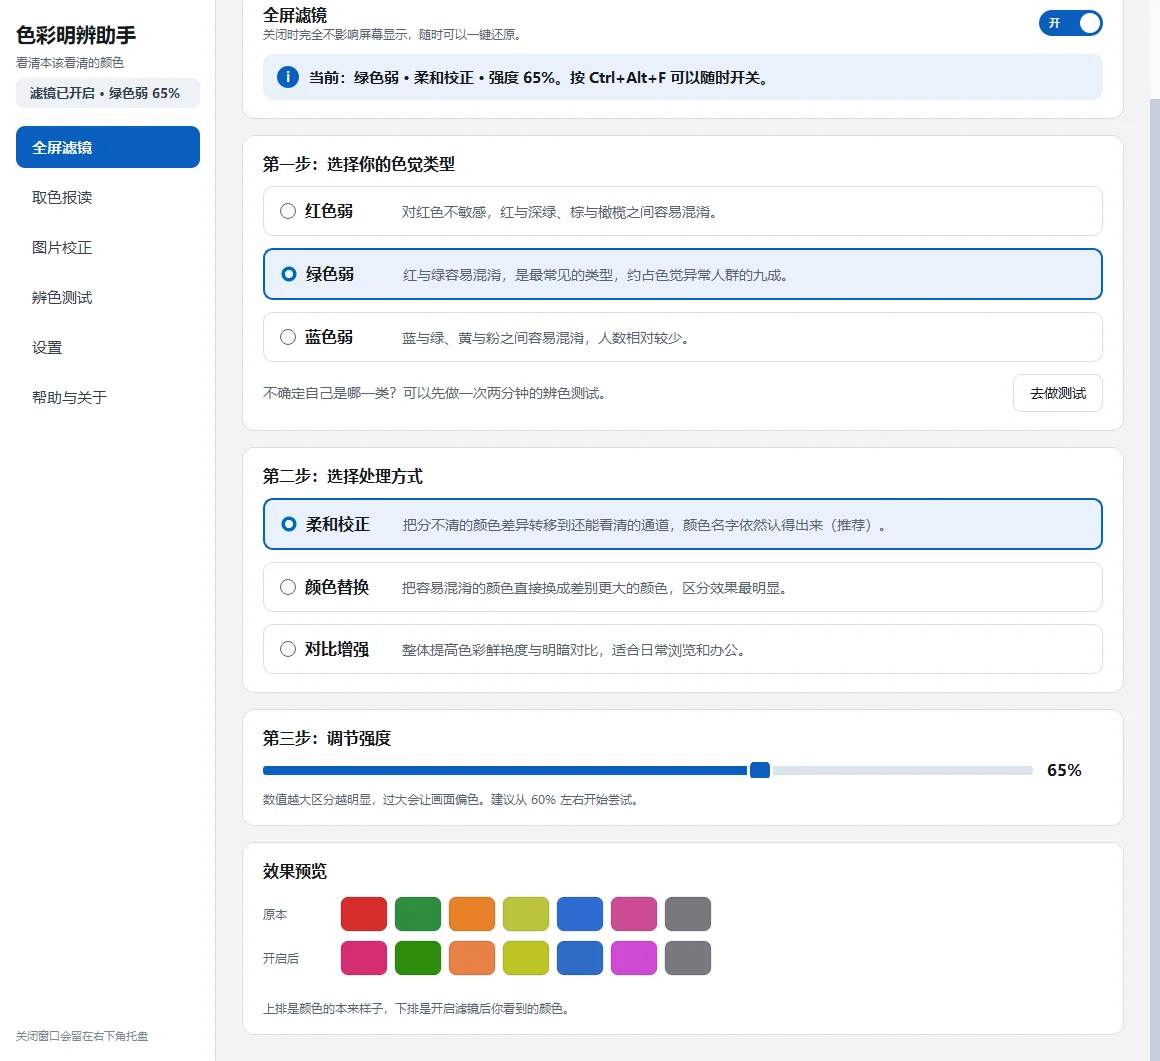Click the 第二步：选择处理方式 heading
The height and width of the screenshot is (1061, 1160).
click(x=343, y=476)
